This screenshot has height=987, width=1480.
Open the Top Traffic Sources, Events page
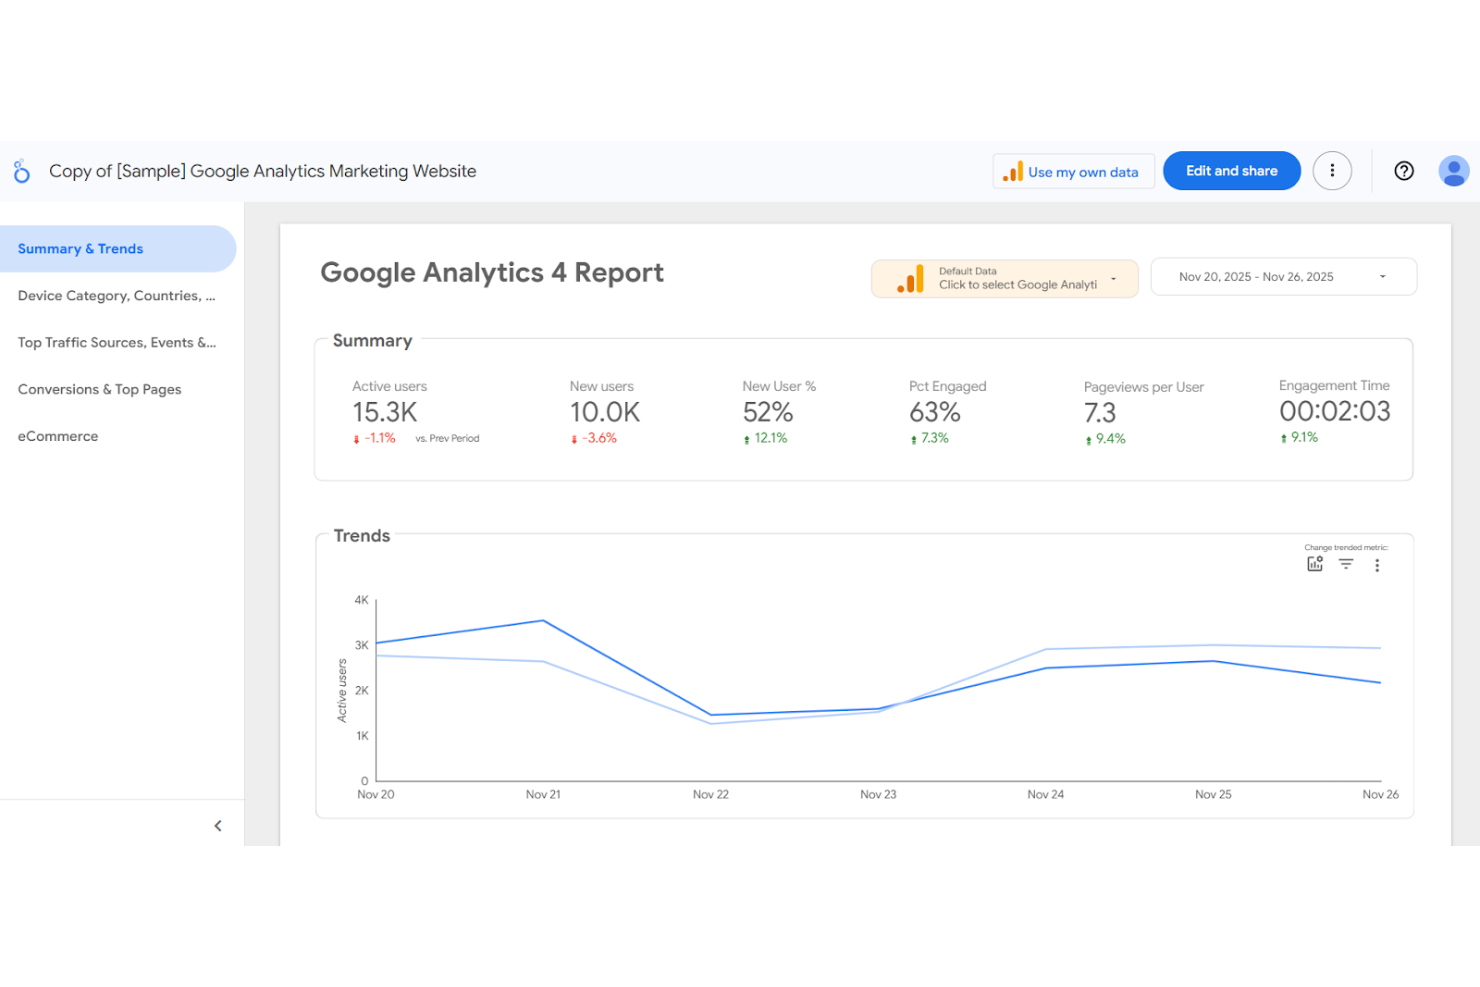[118, 343]
